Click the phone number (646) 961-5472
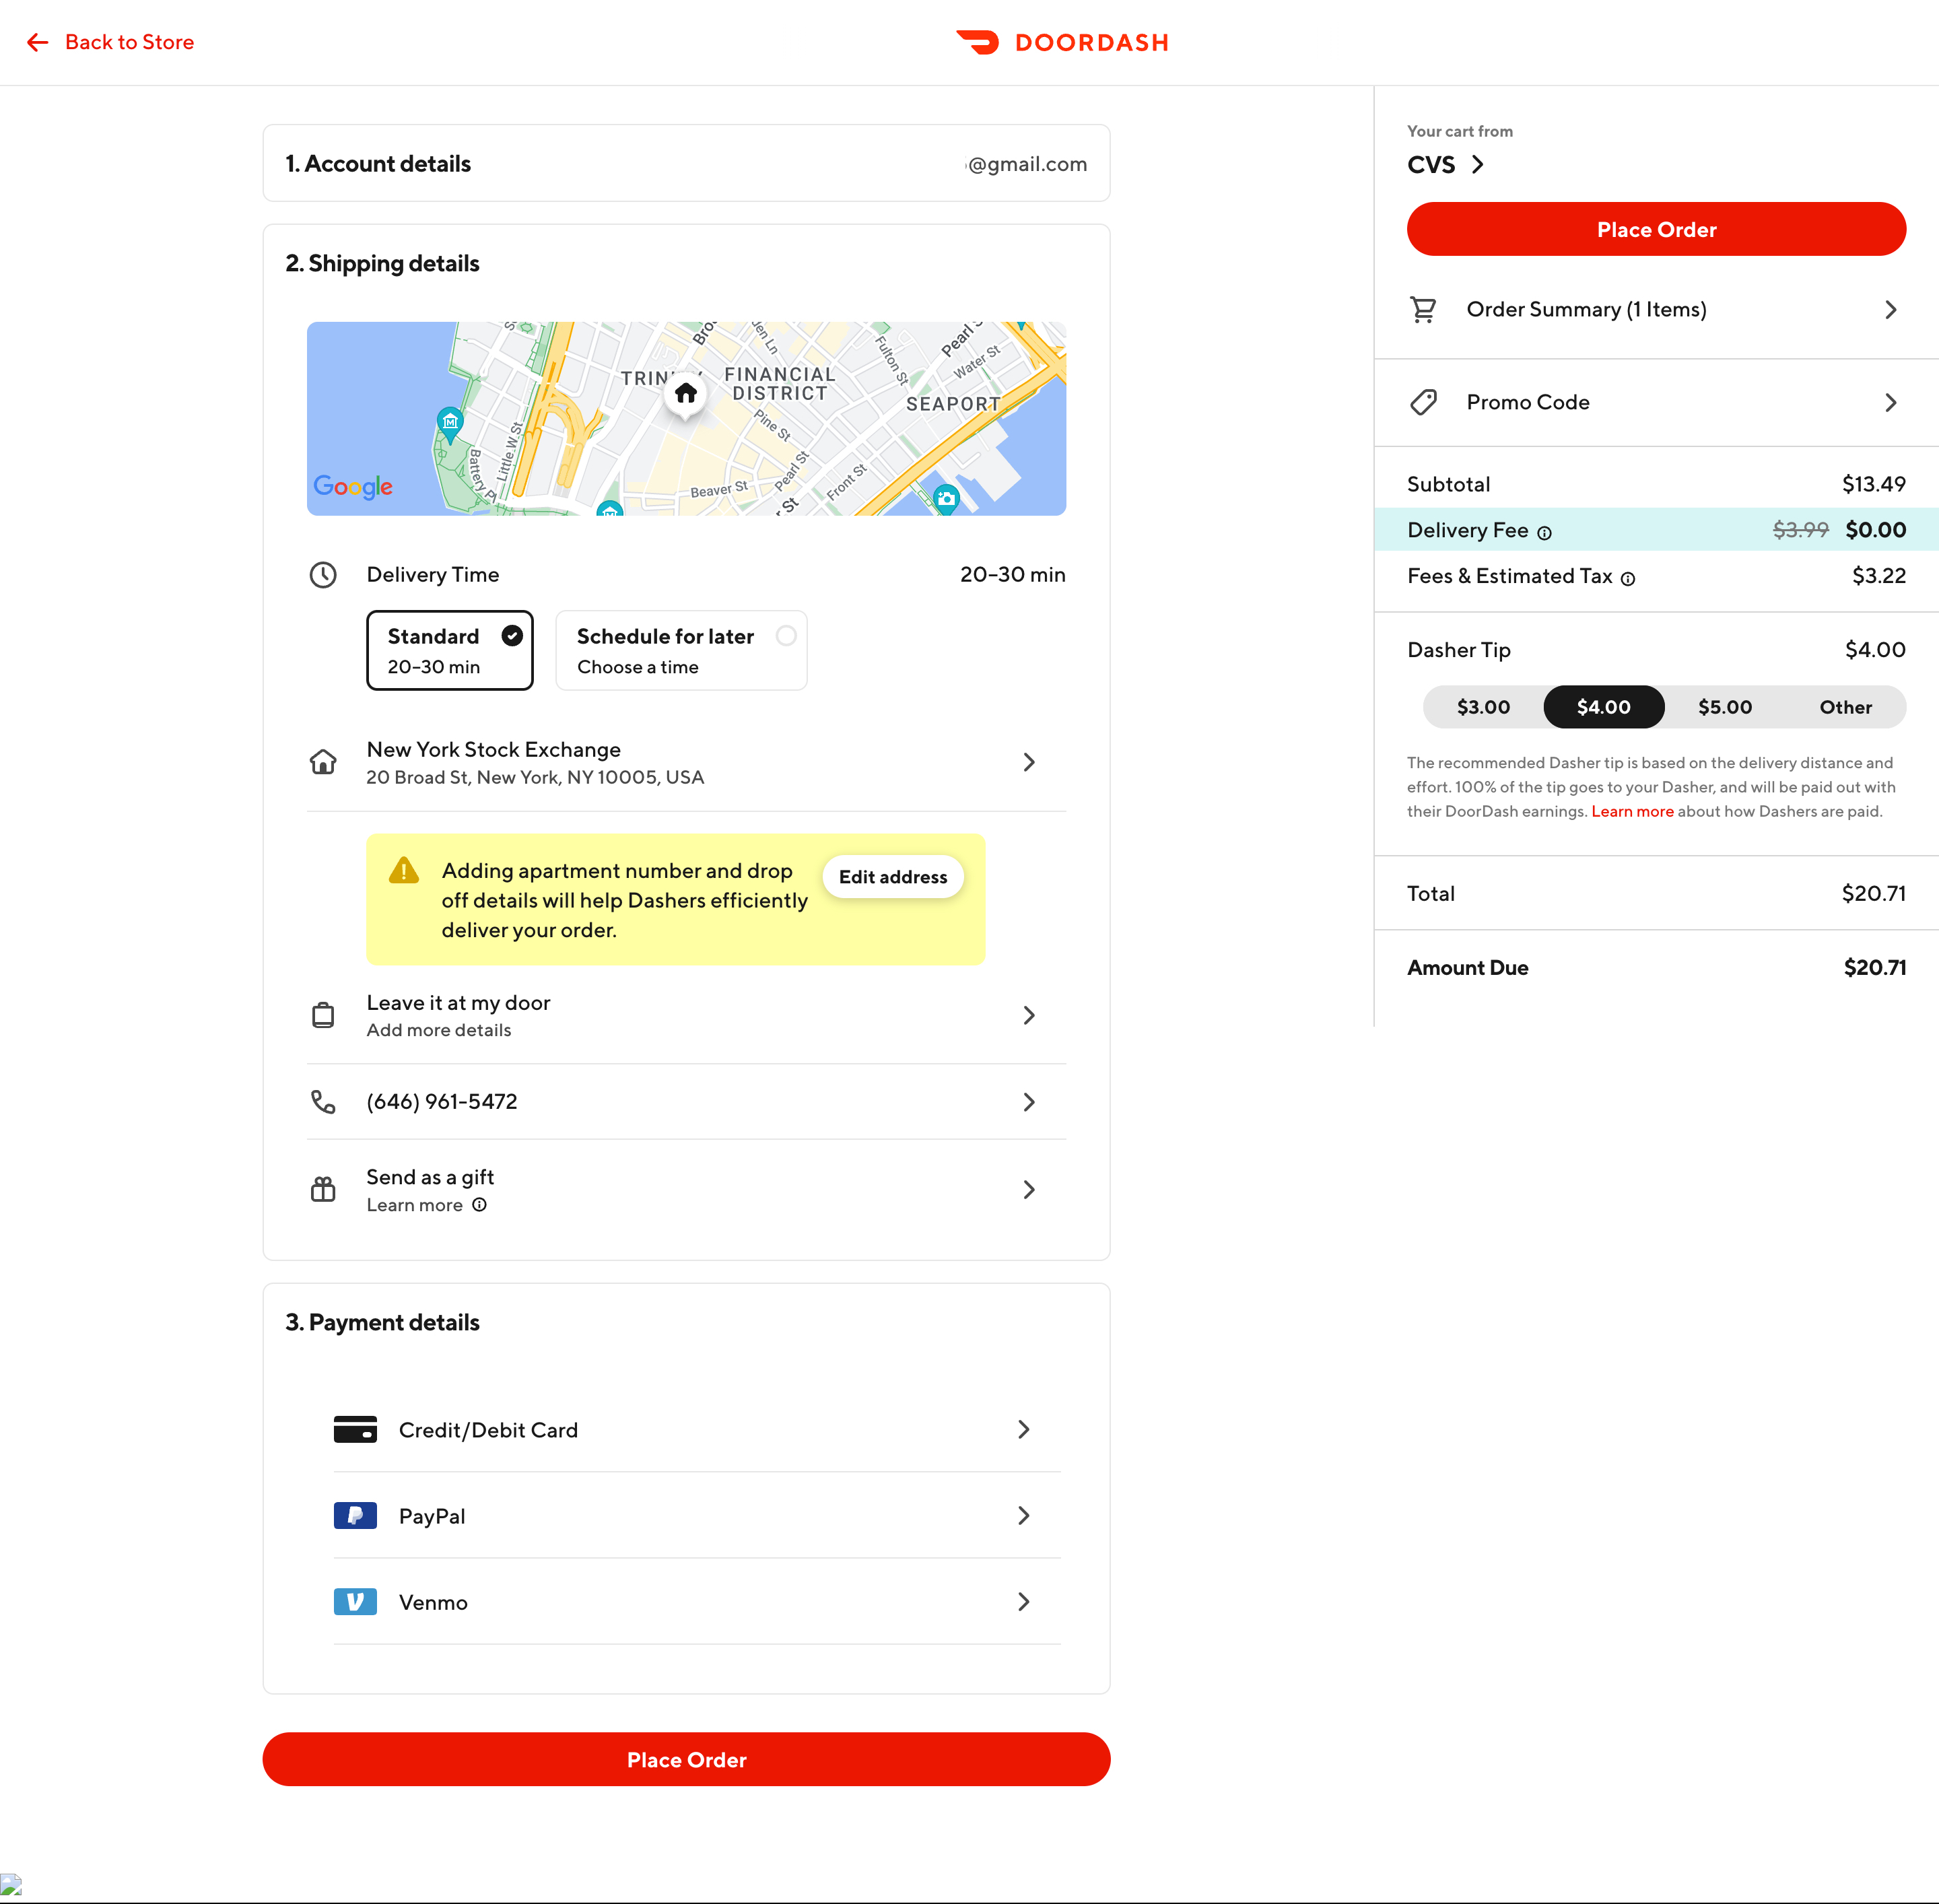This screenshot has height=1904, width=1939. click(x=442, y=1101)
